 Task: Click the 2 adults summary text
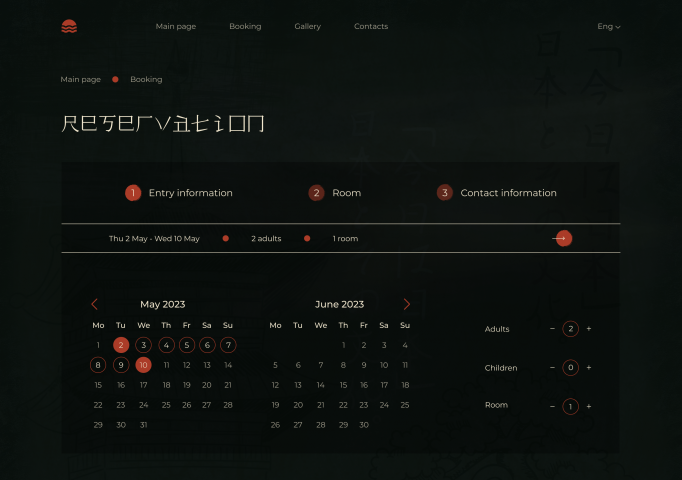pos(266,239)
